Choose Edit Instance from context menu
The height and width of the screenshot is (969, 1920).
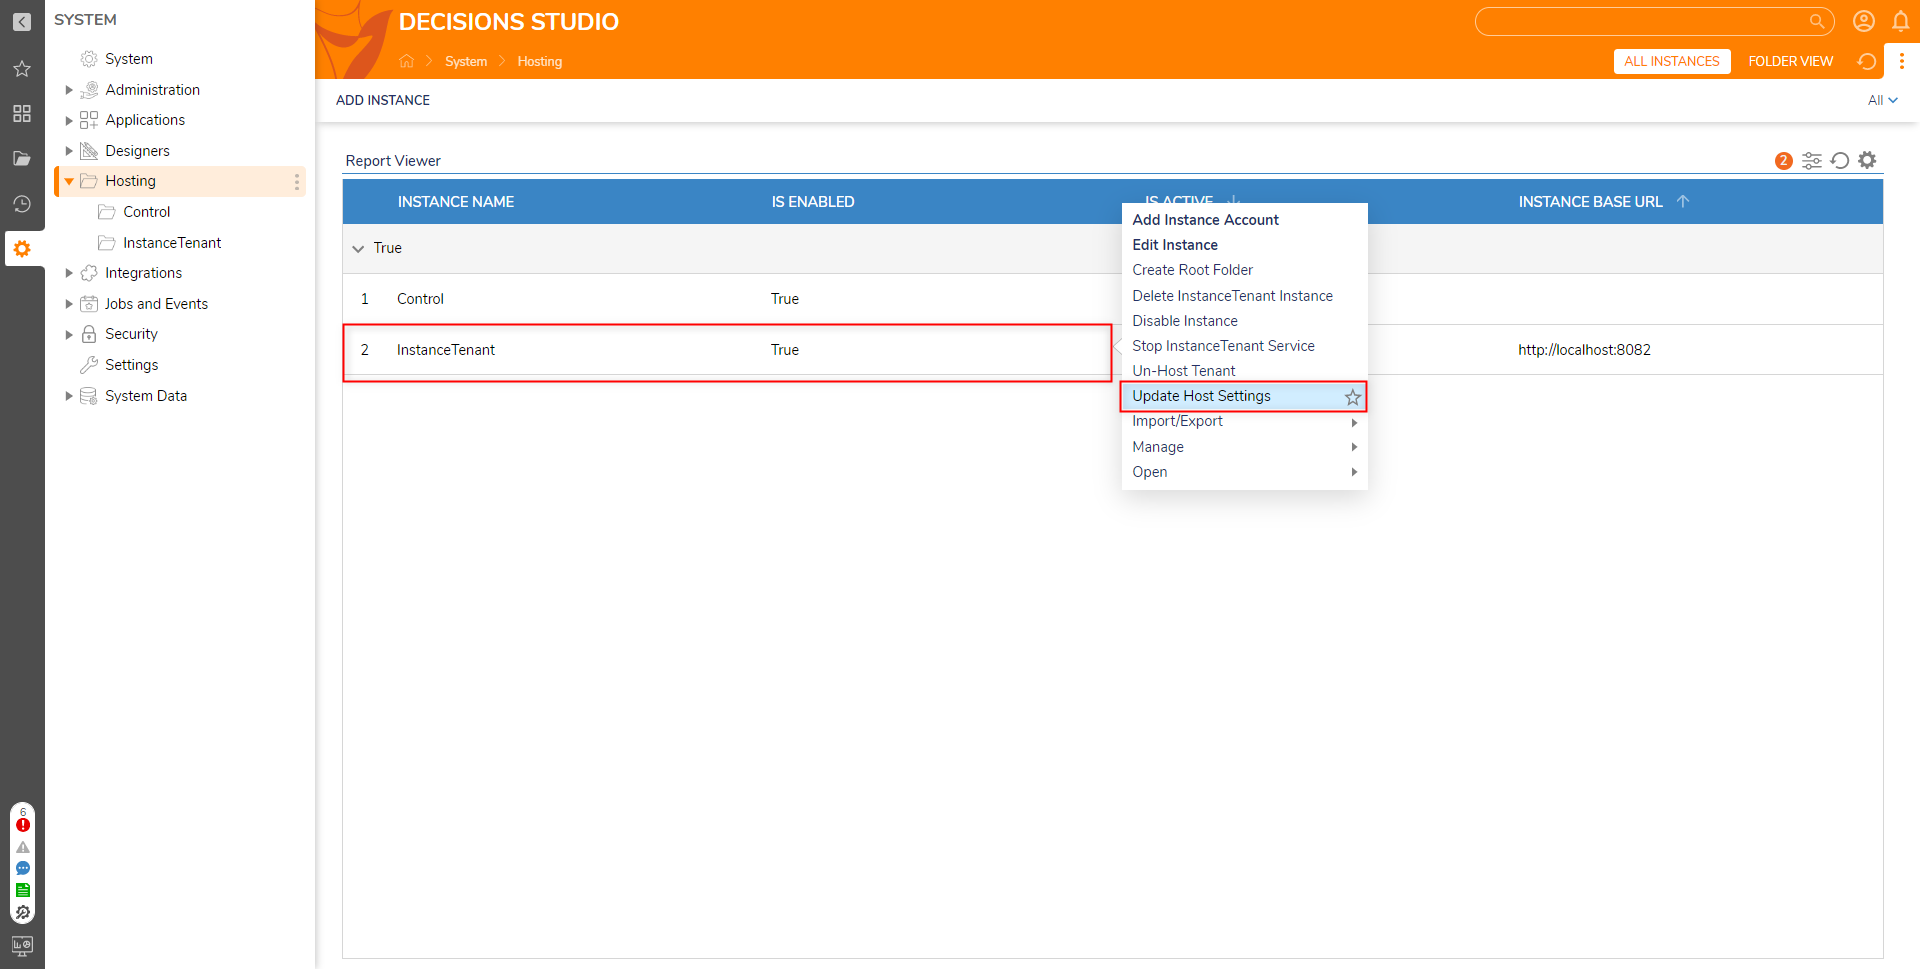point(1175,245)
